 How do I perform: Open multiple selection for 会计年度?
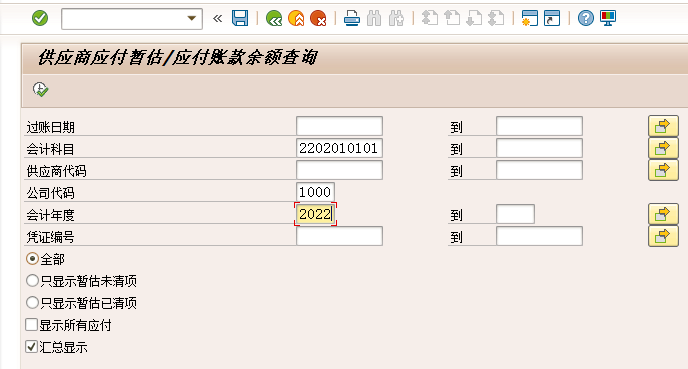663,214
